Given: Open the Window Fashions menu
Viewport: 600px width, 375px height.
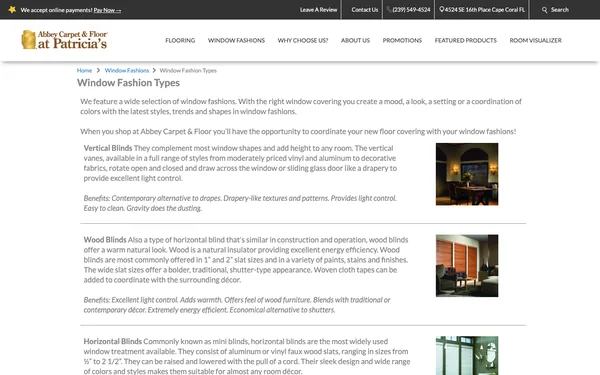Looking at the screenshot, I should [x=236, y=41].
